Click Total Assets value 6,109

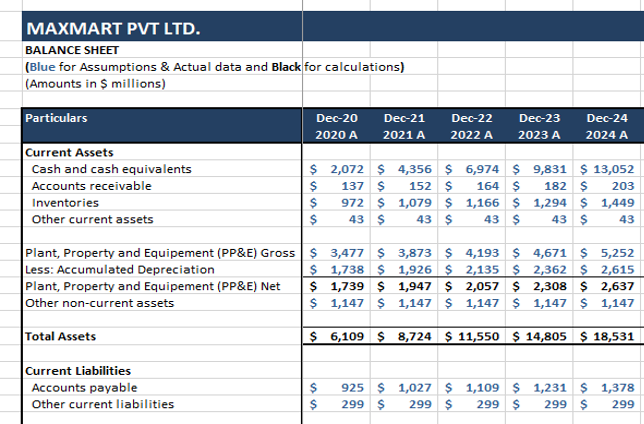347,337
